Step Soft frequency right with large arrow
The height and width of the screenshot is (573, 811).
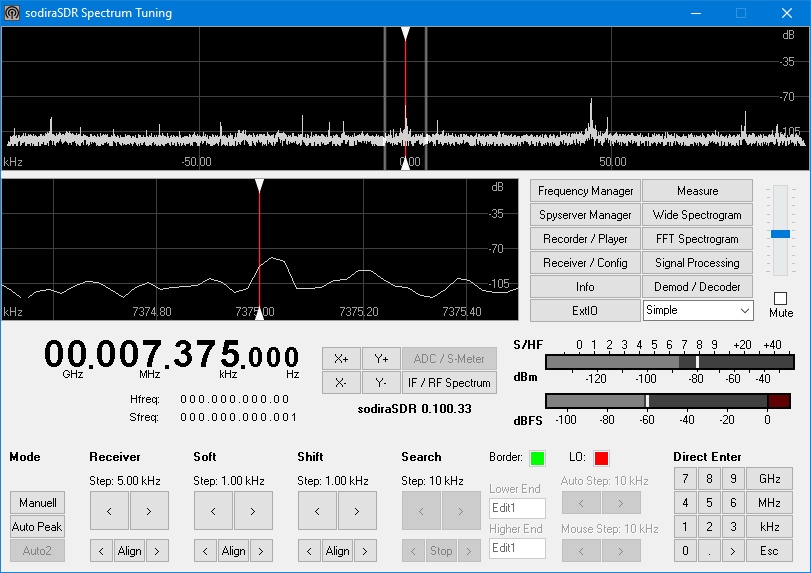(253, 511)
